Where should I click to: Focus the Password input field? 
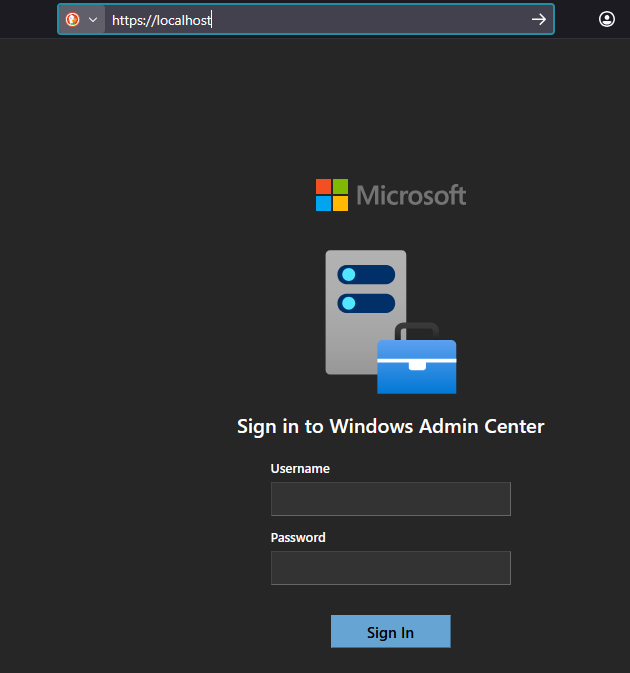[x=390, y=568]
